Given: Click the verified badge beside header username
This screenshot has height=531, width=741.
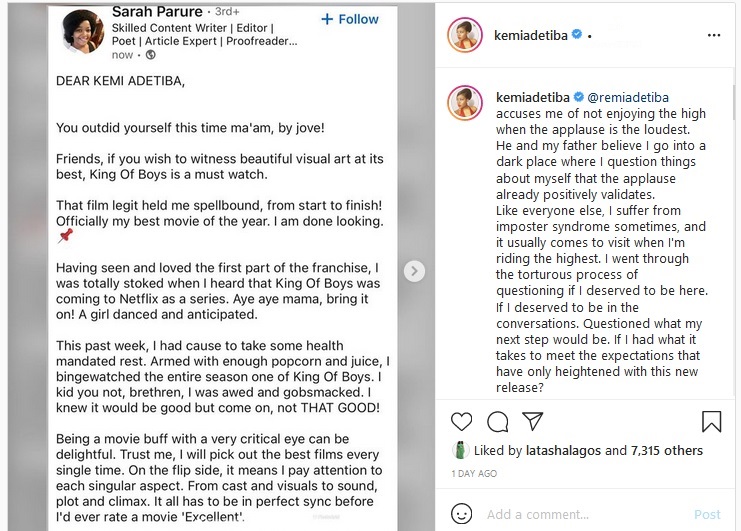Looking at the screenshot, I should coord(576,35).
